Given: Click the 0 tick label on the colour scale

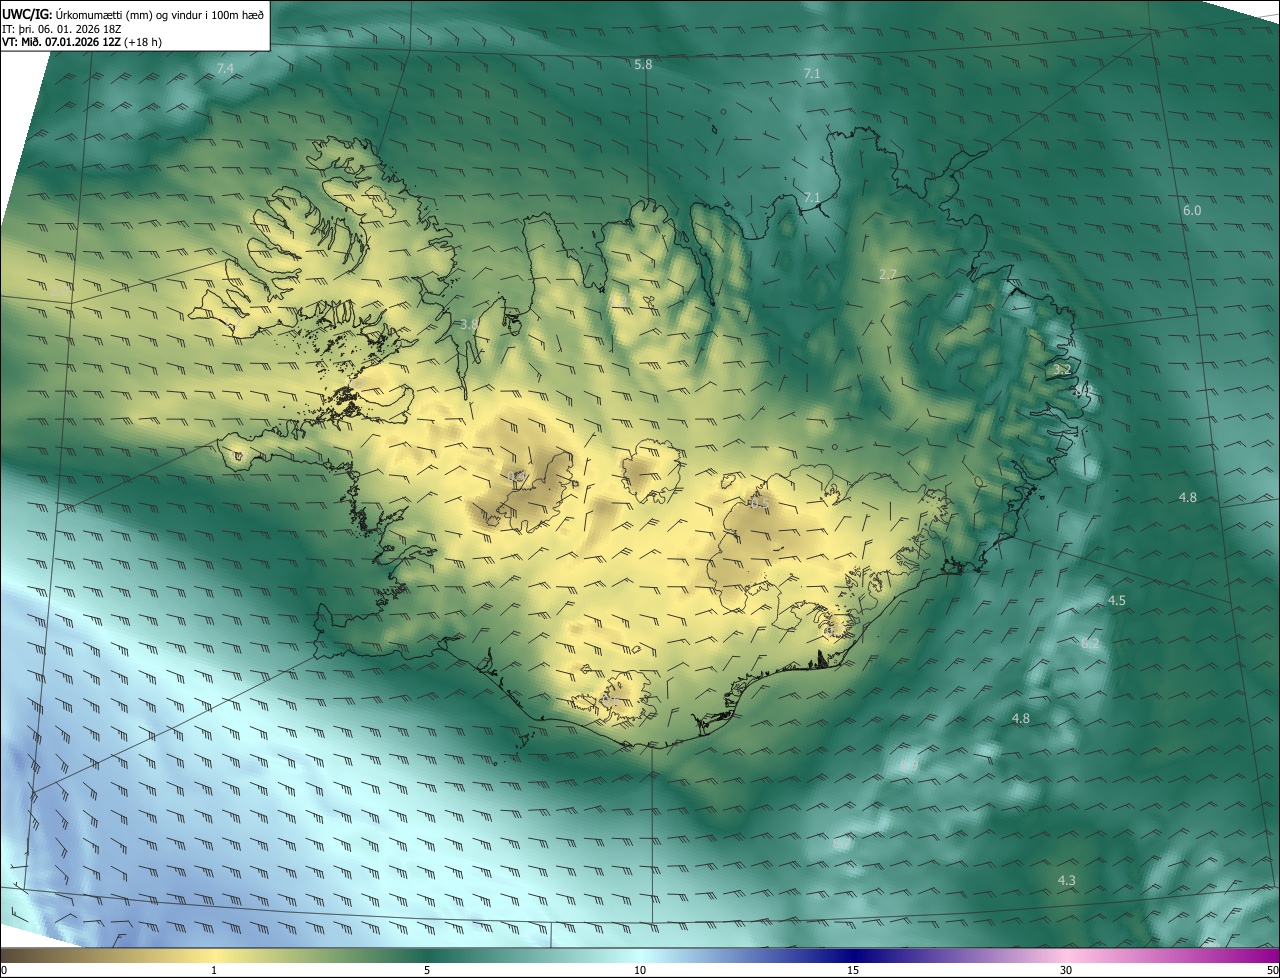Looking at the screenshot, I should (x=3, y=971).
